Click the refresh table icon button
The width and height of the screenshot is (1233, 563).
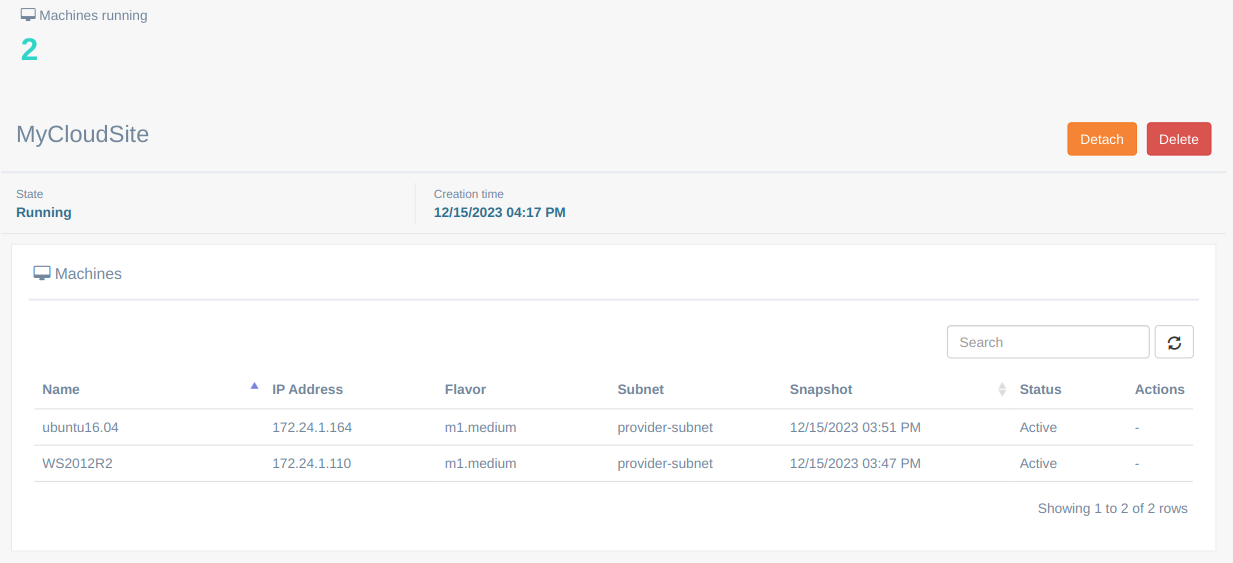pyautogui.click(x=1174, y=342)
